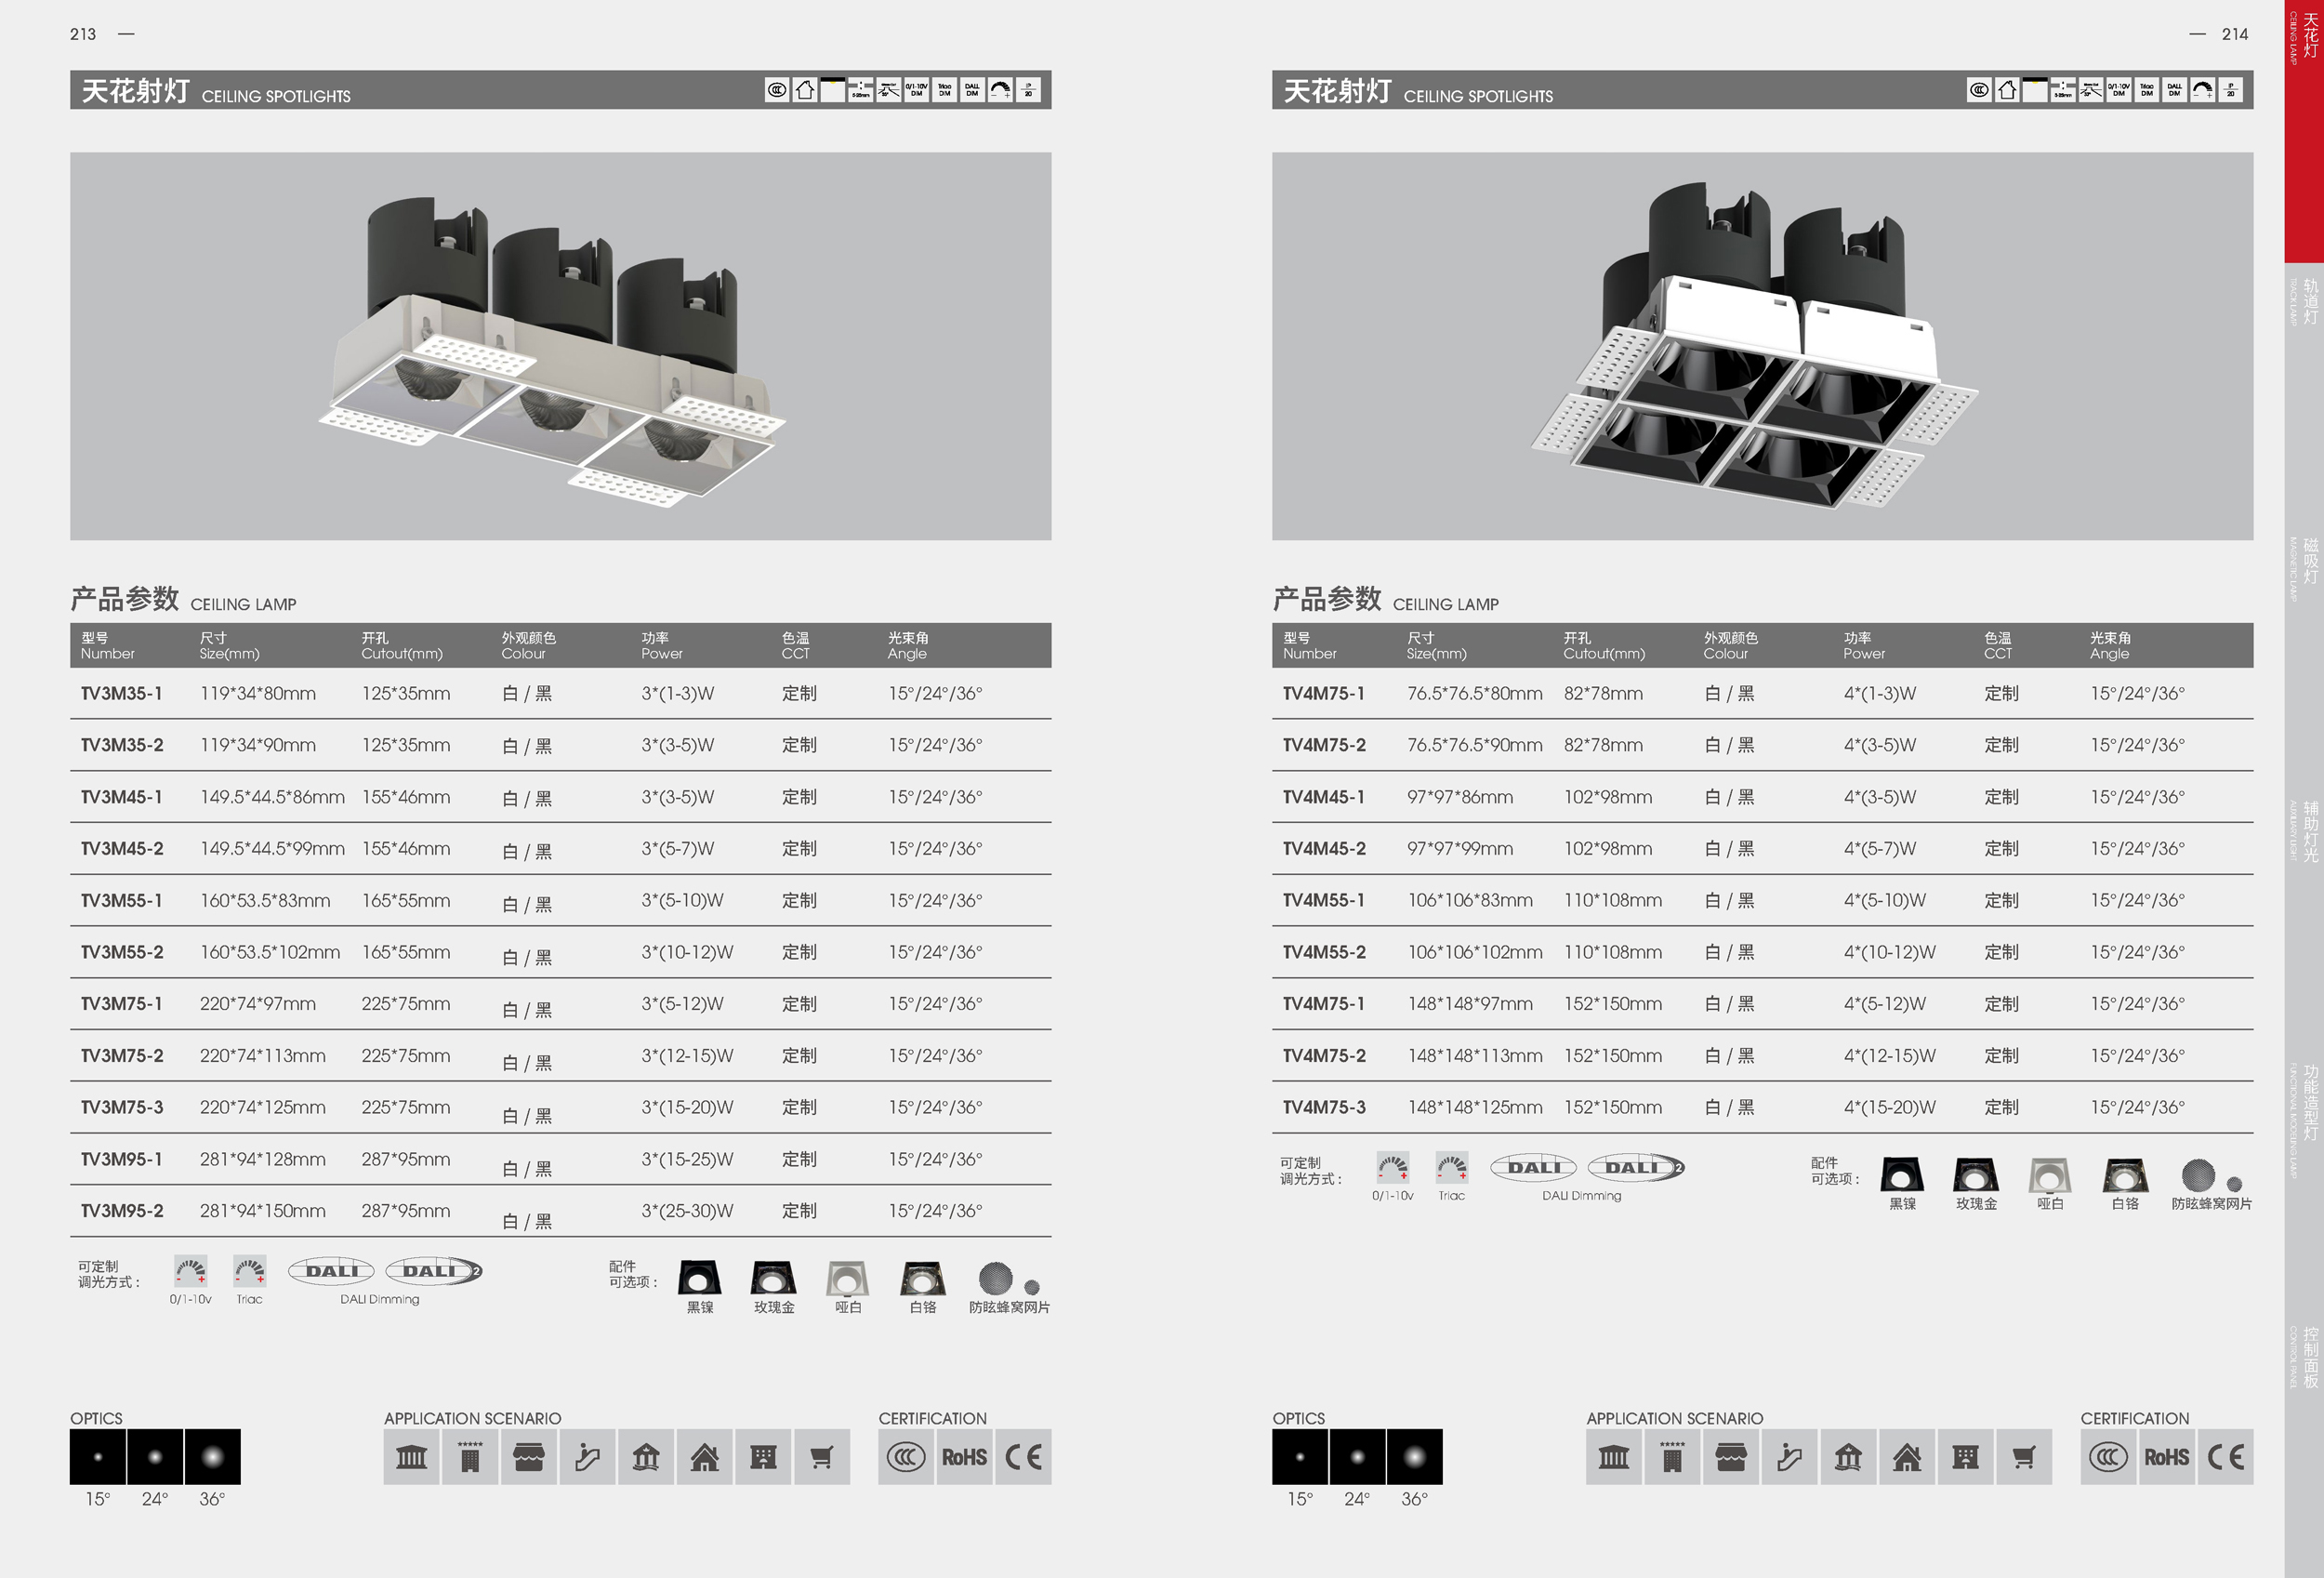Select the 玫瑰金 accessory swatch on page 213
Viewport: 2324px width, 1578px height.
(x=773, y=1278)
